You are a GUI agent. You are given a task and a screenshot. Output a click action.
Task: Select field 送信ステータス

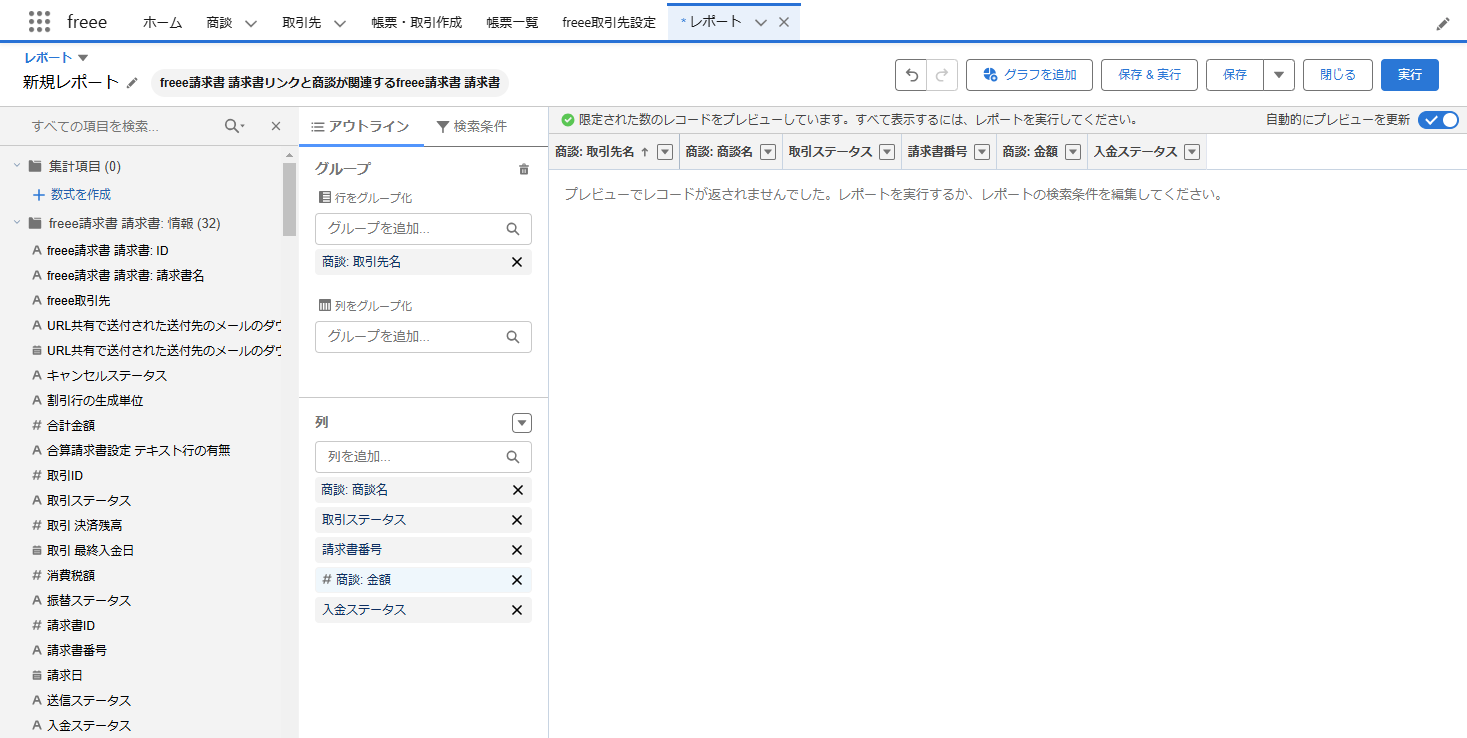(x=88, y=700)
